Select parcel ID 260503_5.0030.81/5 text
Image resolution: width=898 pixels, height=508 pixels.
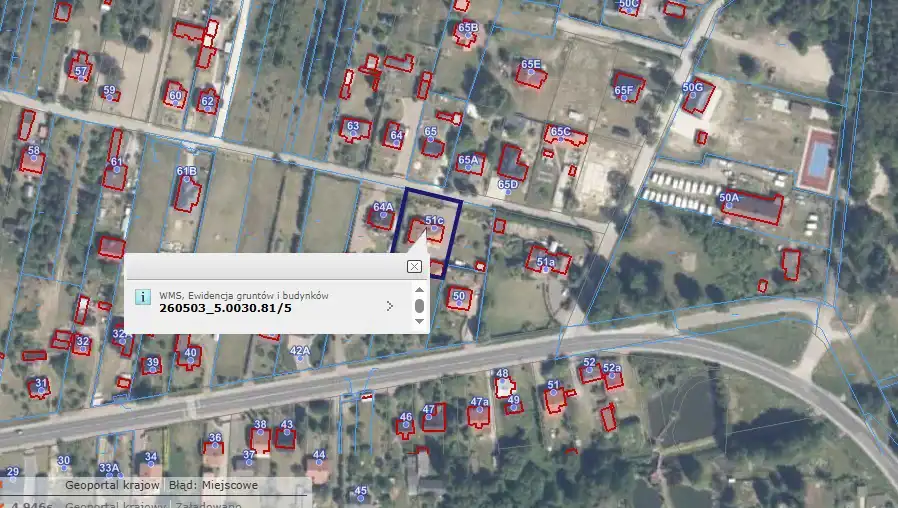[225, 308]
